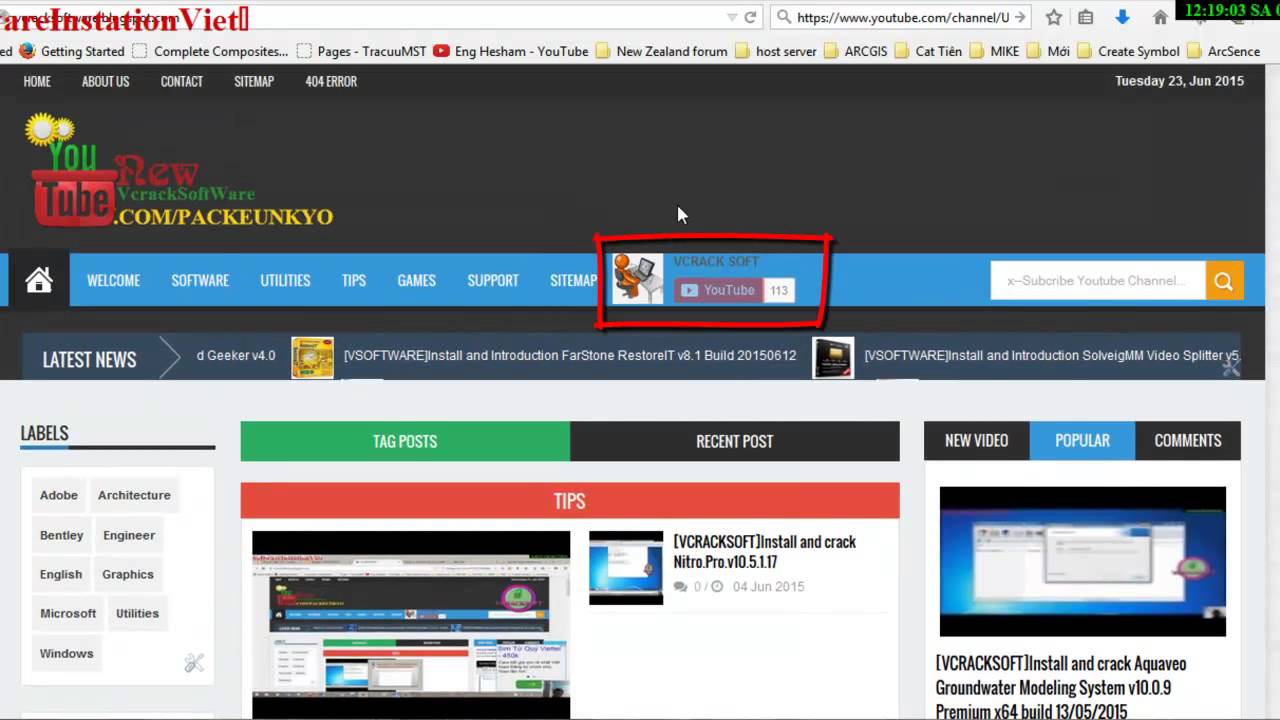The image size is (1280, 720).
Task: Open the Complete Composites bookmark
Action: tap(210, 51)
